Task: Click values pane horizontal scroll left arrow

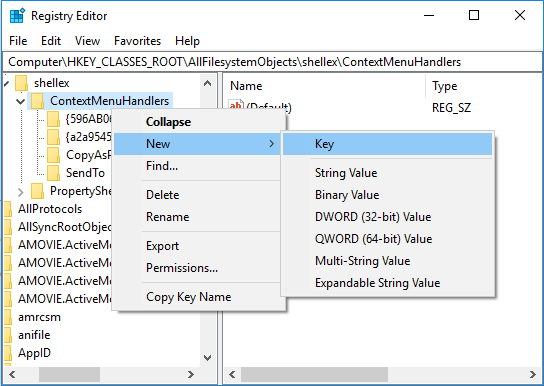Action: [232, 375]
